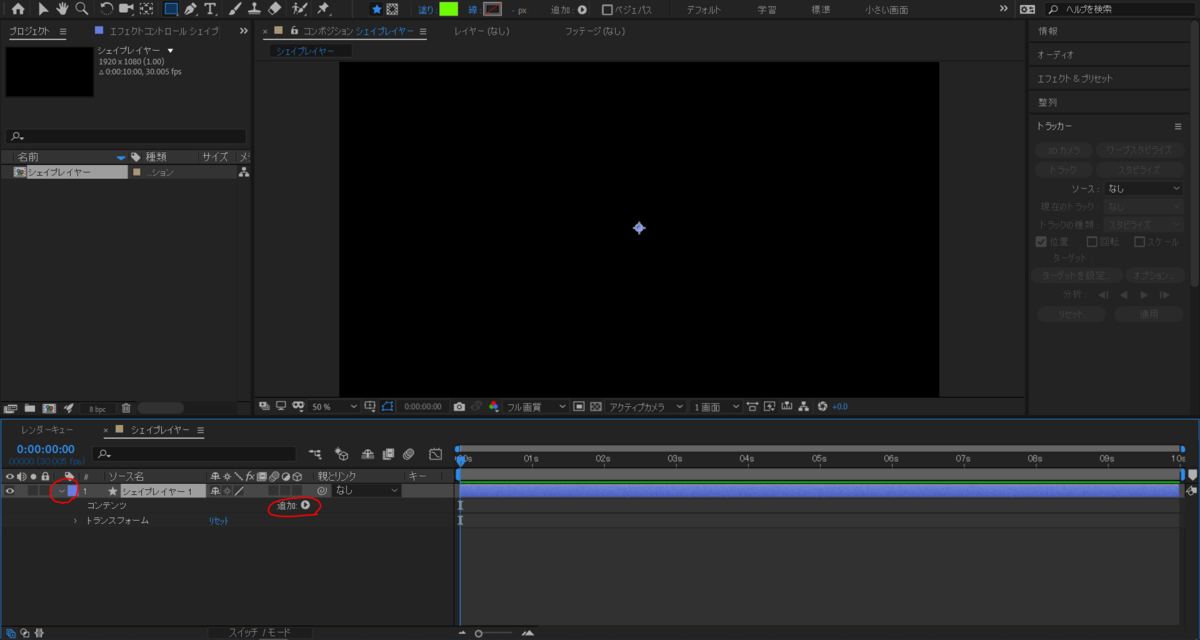Select the Pan Behind anchor point tool
Viewport: 1200px width, 640px height.
[x=146, y=9]
